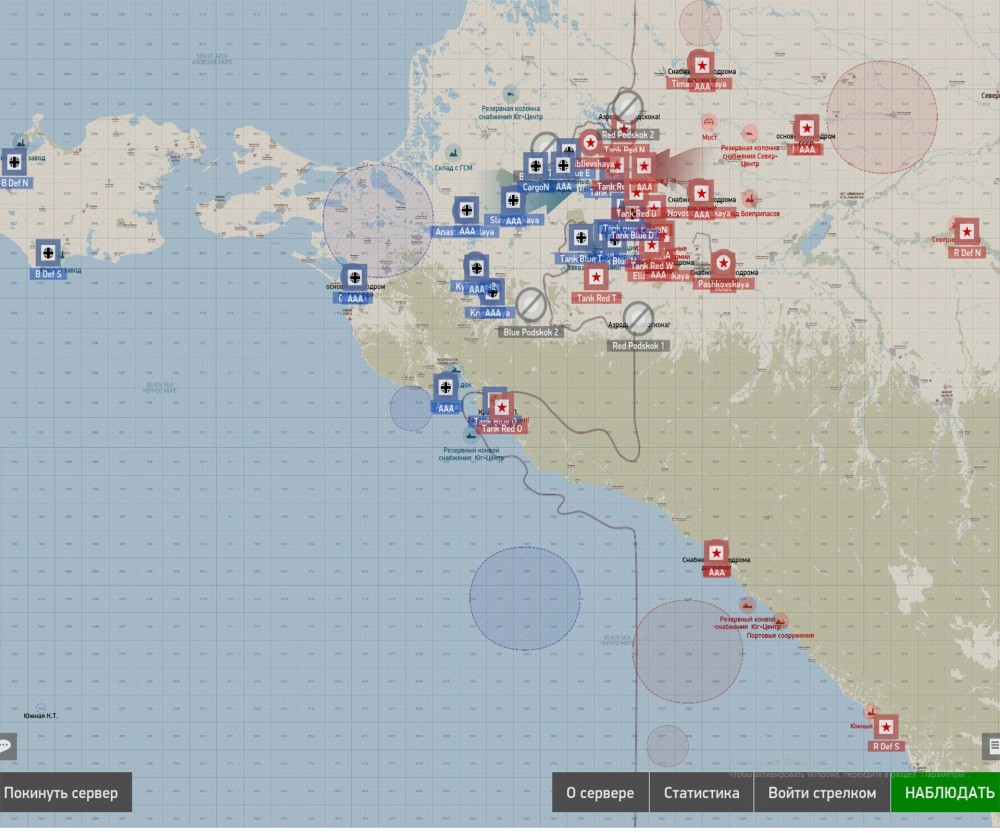
Task: Open the О сервере info button
Action: pos(600,793)
